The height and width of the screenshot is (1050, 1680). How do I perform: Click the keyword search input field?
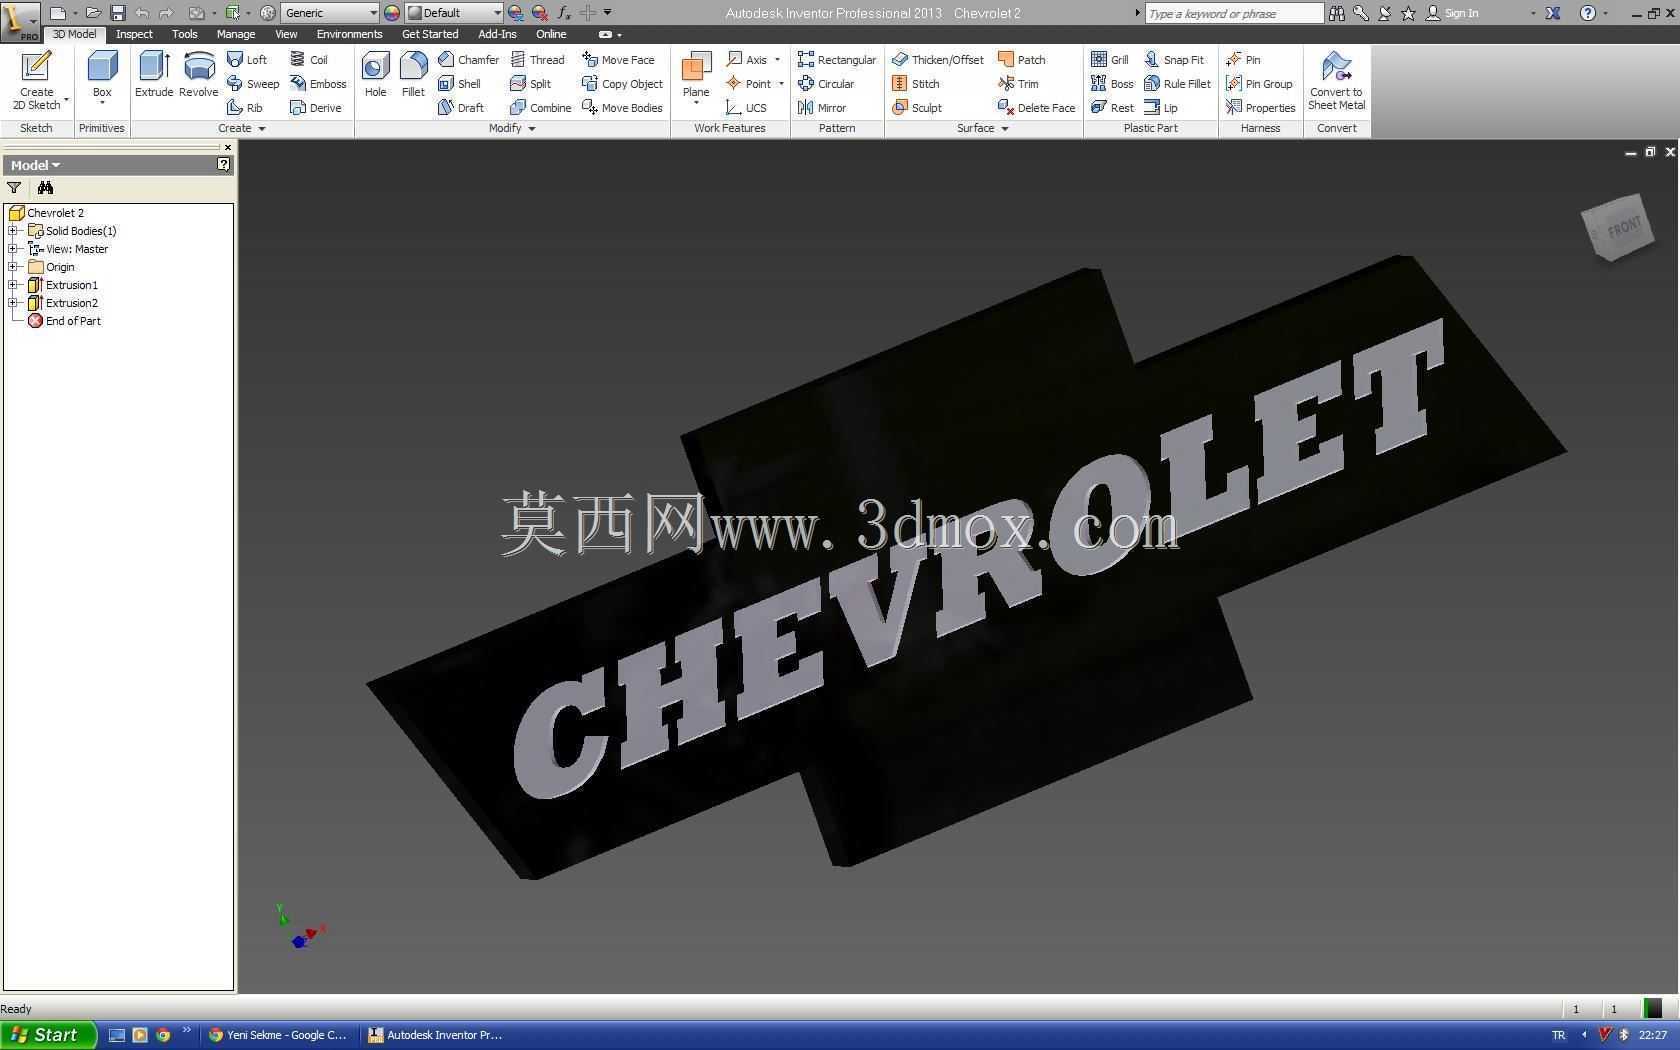tap(1234, 13)
